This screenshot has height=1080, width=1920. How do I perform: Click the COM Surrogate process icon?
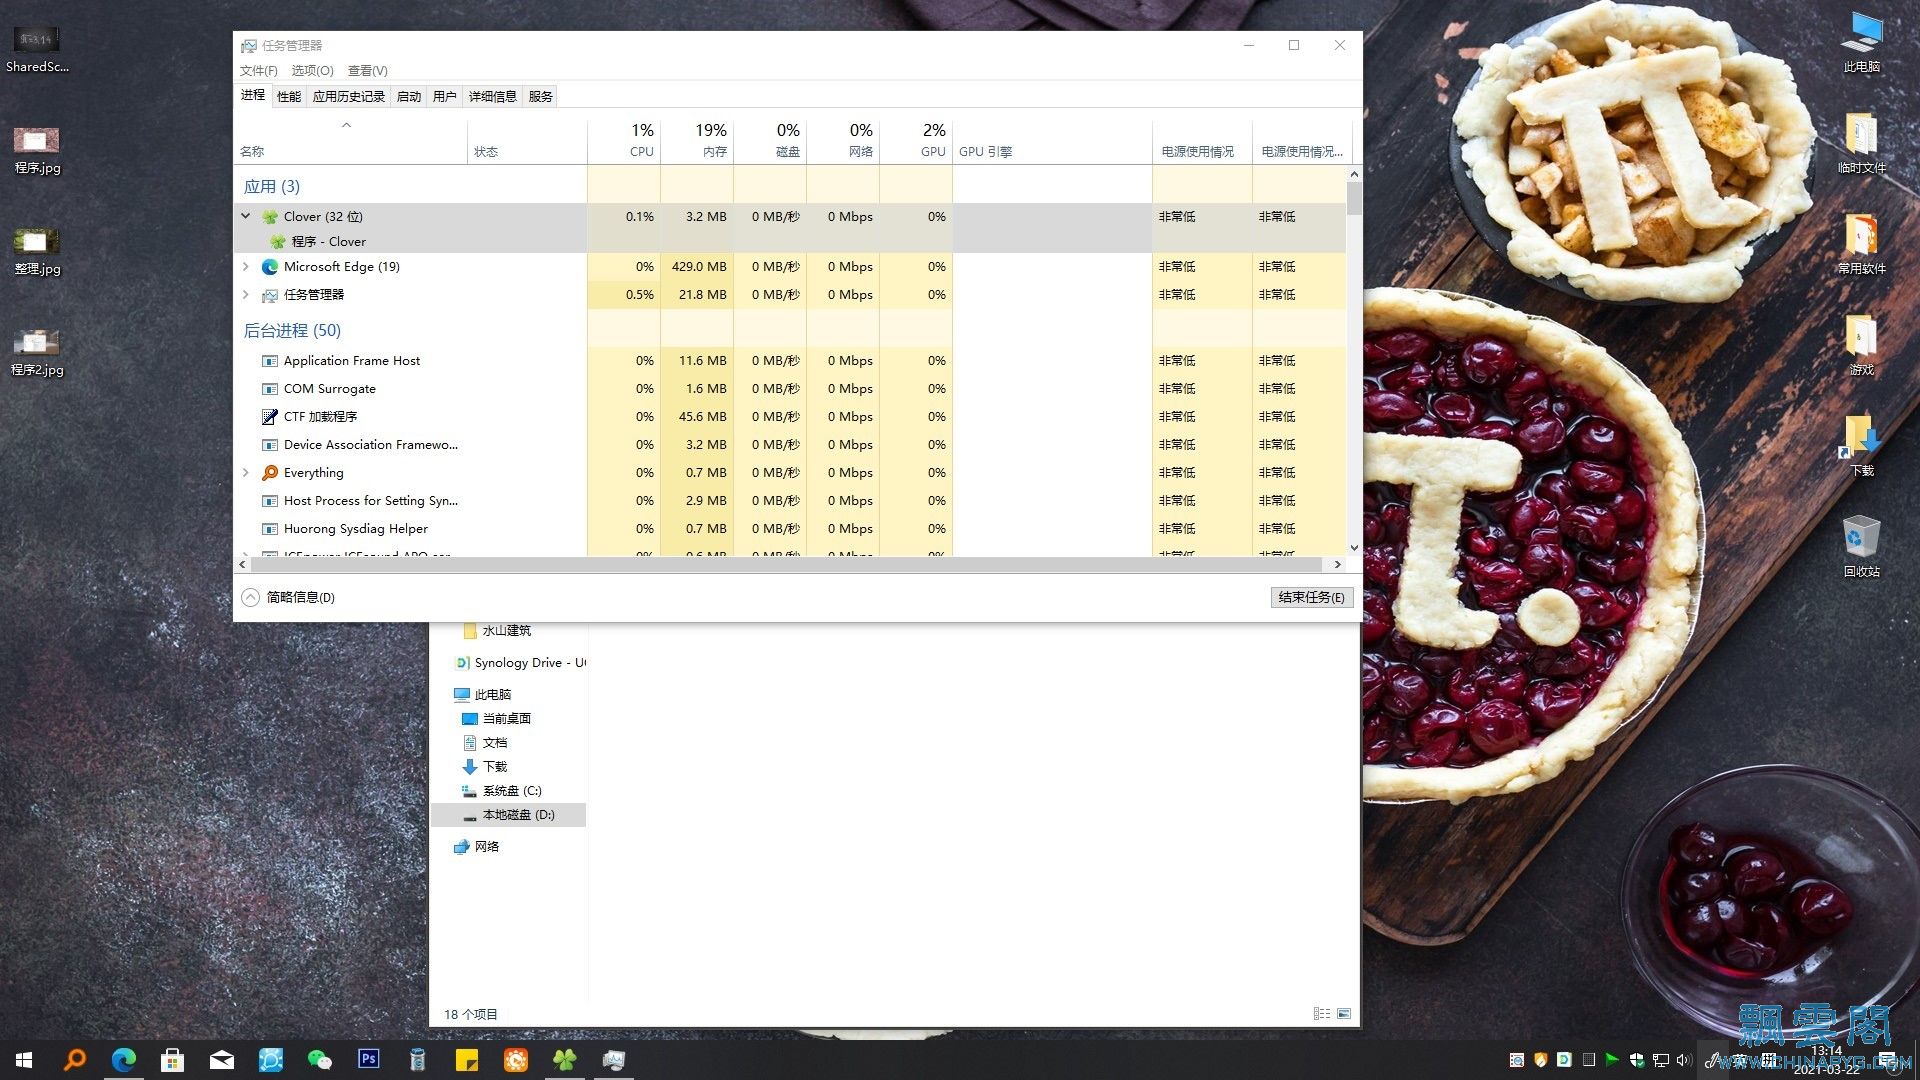coord(270,389)
